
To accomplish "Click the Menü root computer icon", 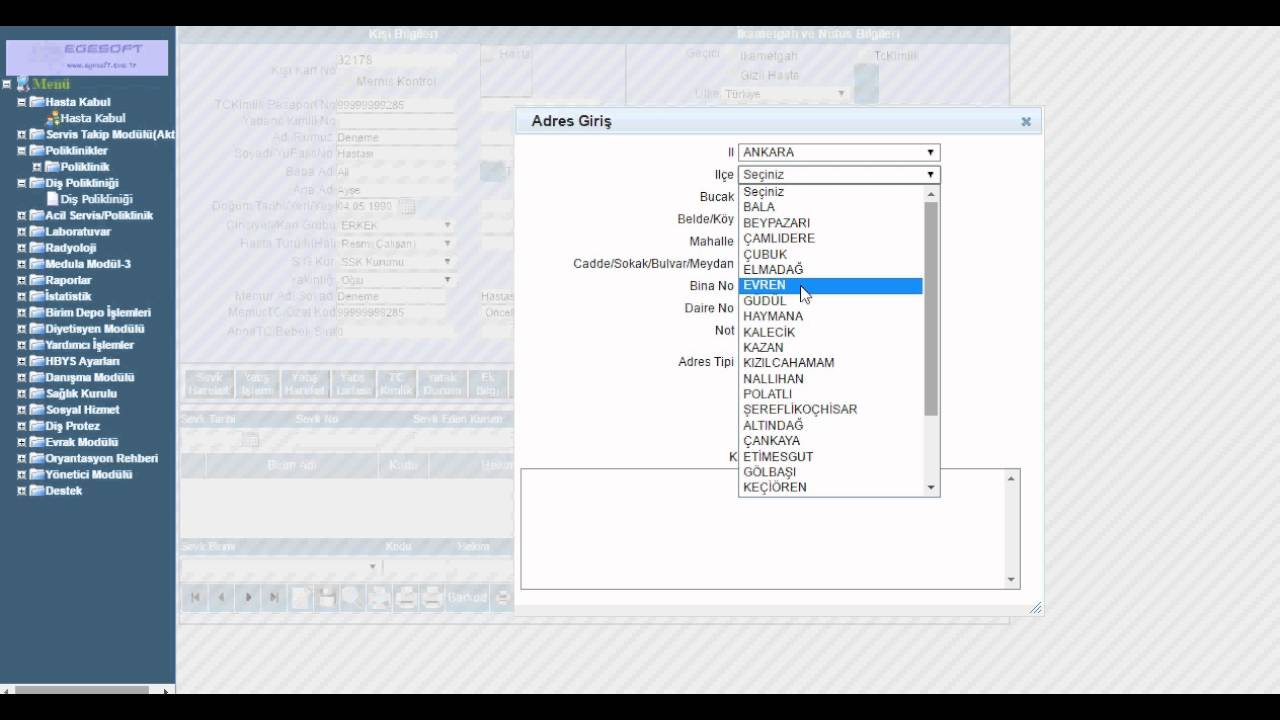I will [23, 85].
